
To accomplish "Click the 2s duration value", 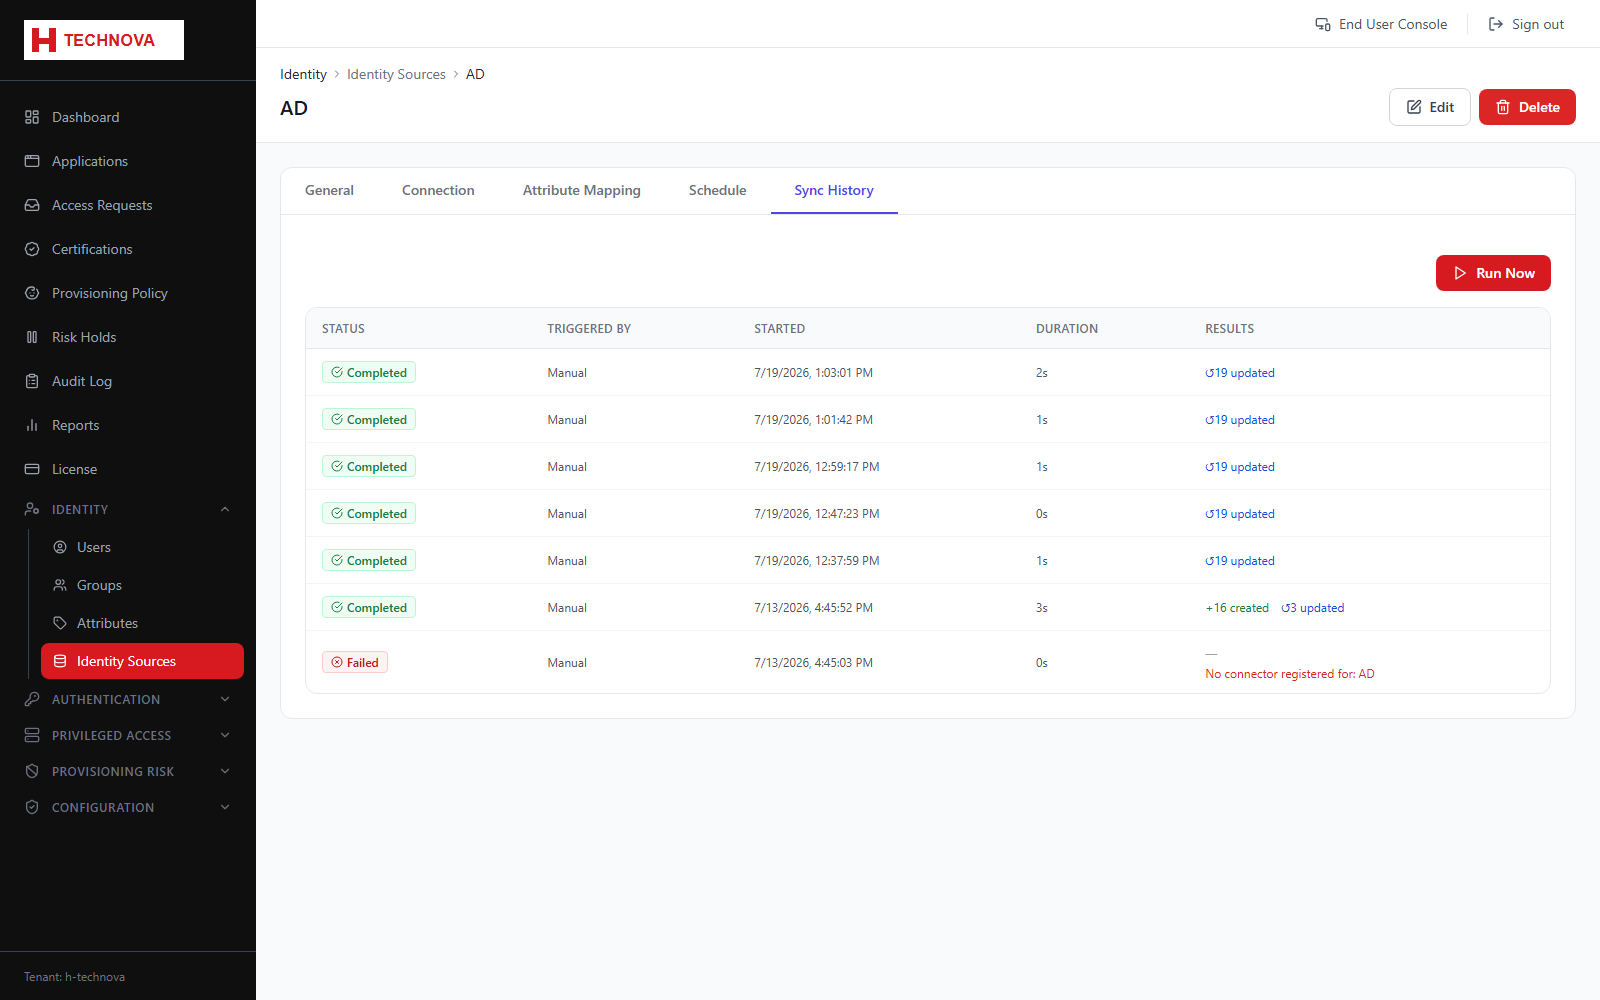I will click(x=1042, y=373).
